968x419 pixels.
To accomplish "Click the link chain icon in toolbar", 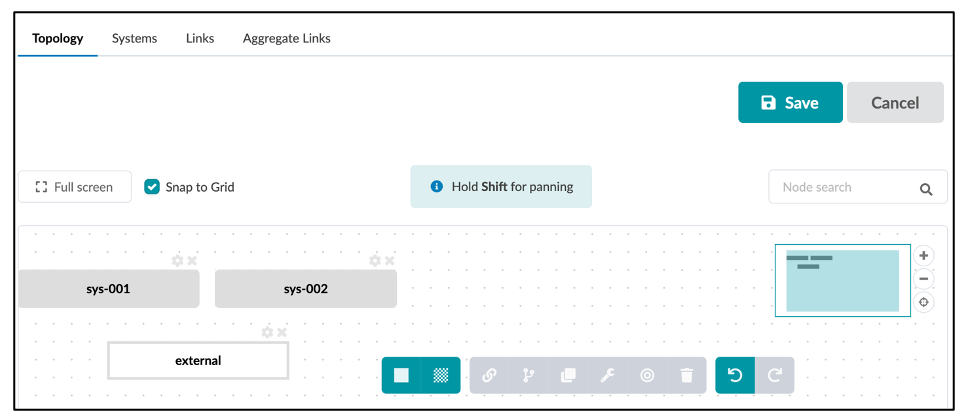I will click(x=489, y=376).
